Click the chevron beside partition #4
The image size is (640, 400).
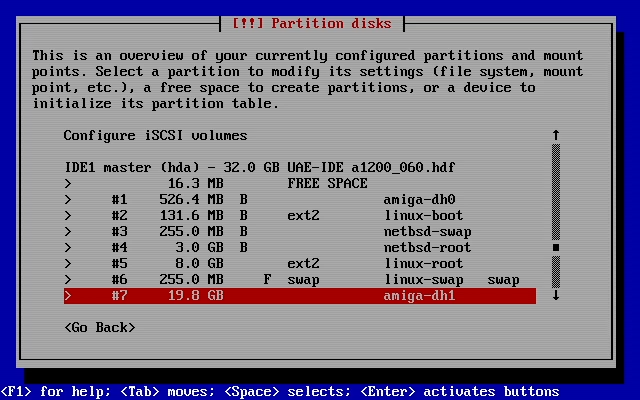[68, 248]
